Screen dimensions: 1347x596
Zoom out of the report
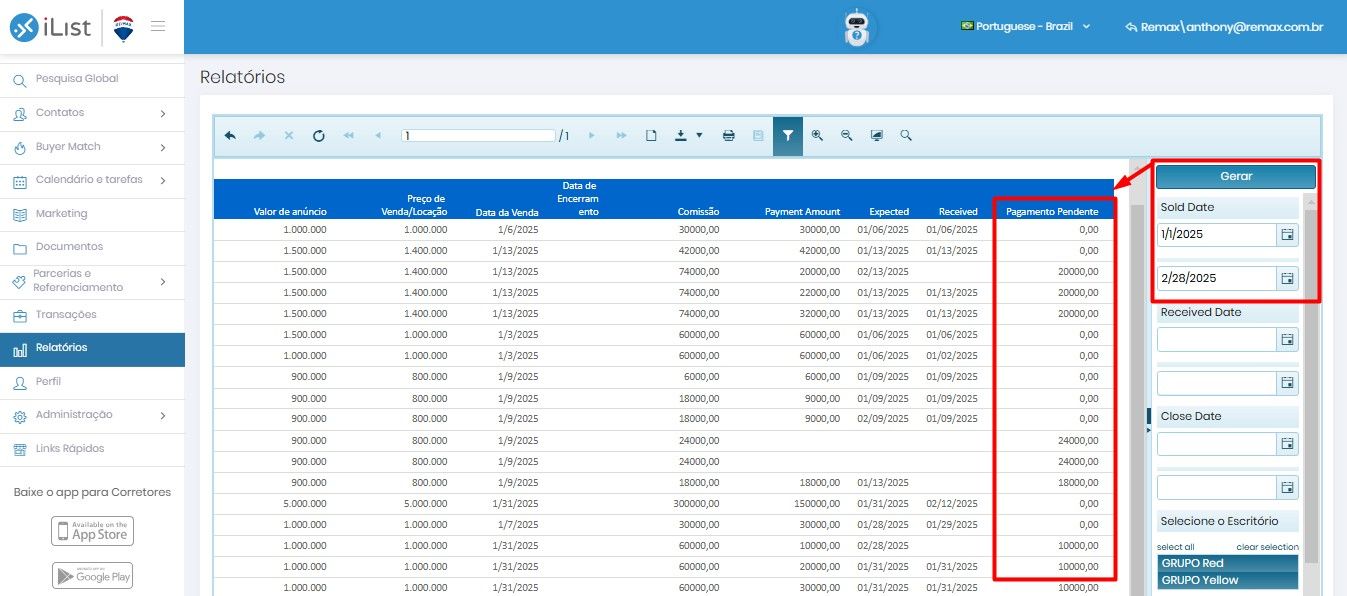pos(847,136)
